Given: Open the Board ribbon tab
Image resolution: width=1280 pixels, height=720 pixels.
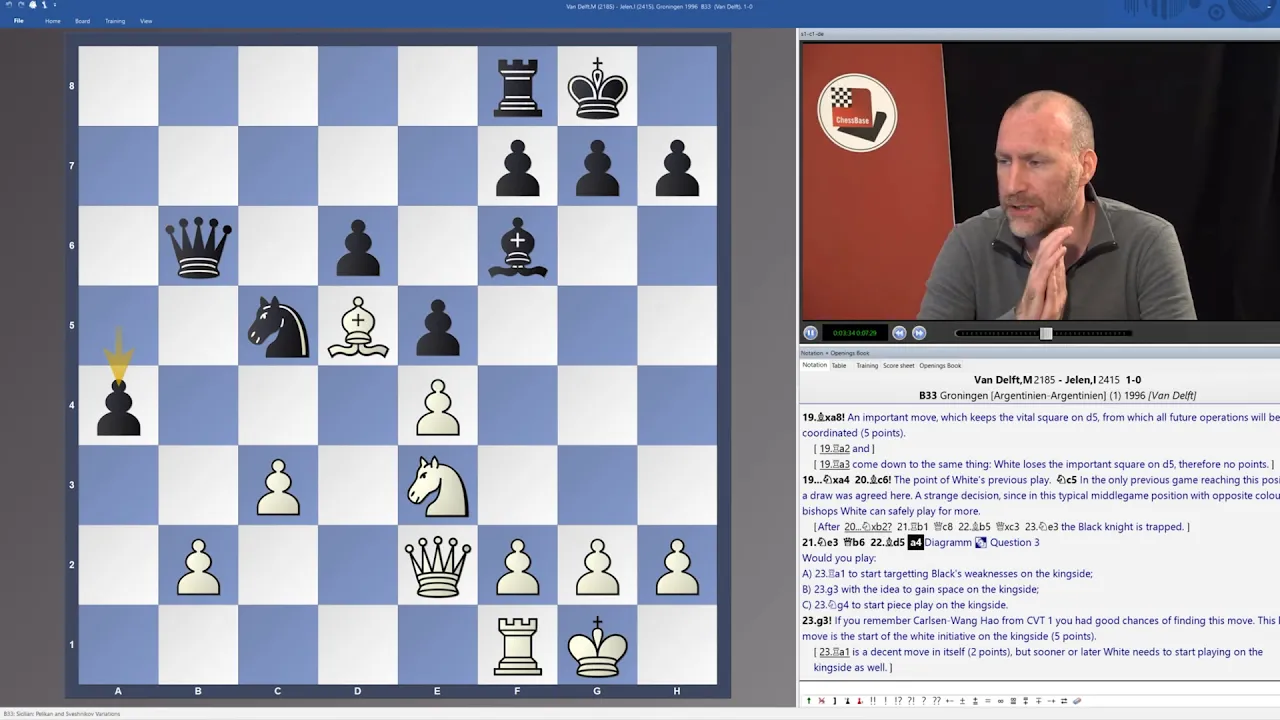Looking at the screenshot, I should pos(82,21).
